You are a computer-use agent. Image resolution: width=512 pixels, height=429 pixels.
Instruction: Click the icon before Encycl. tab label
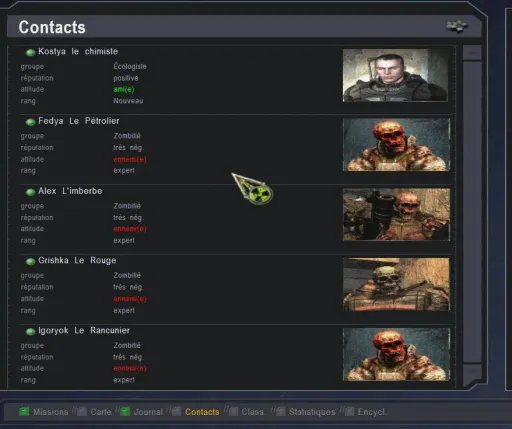pyautogui.click(x=349, y=411)
